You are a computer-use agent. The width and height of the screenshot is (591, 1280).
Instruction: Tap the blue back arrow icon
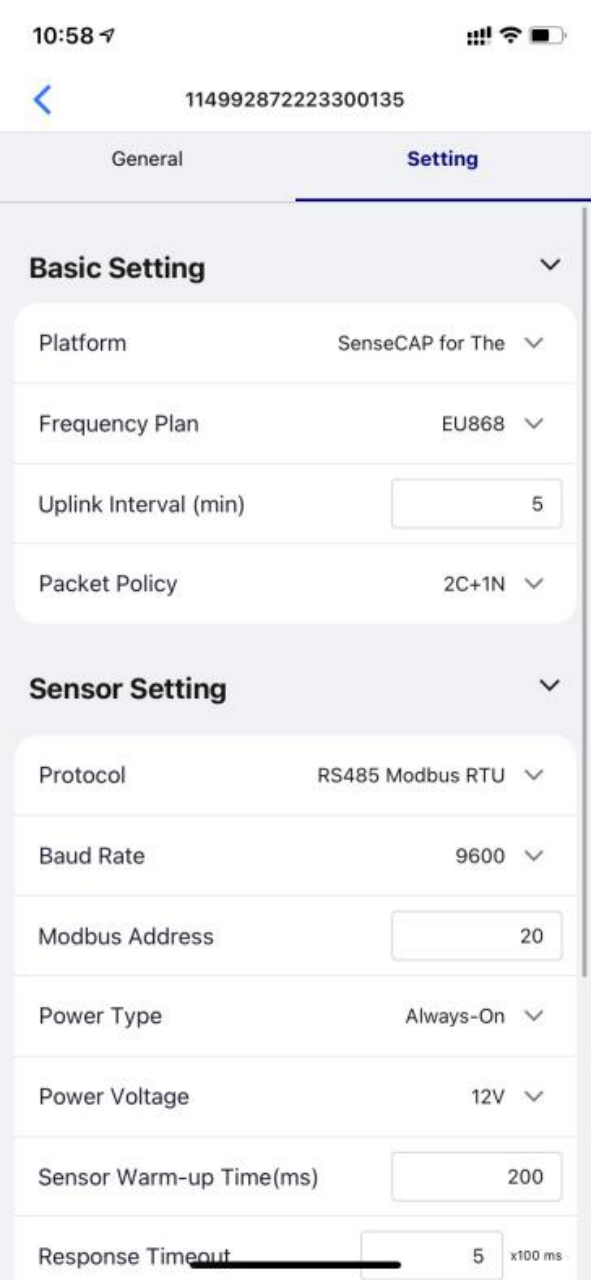click(x=42, y=99)
